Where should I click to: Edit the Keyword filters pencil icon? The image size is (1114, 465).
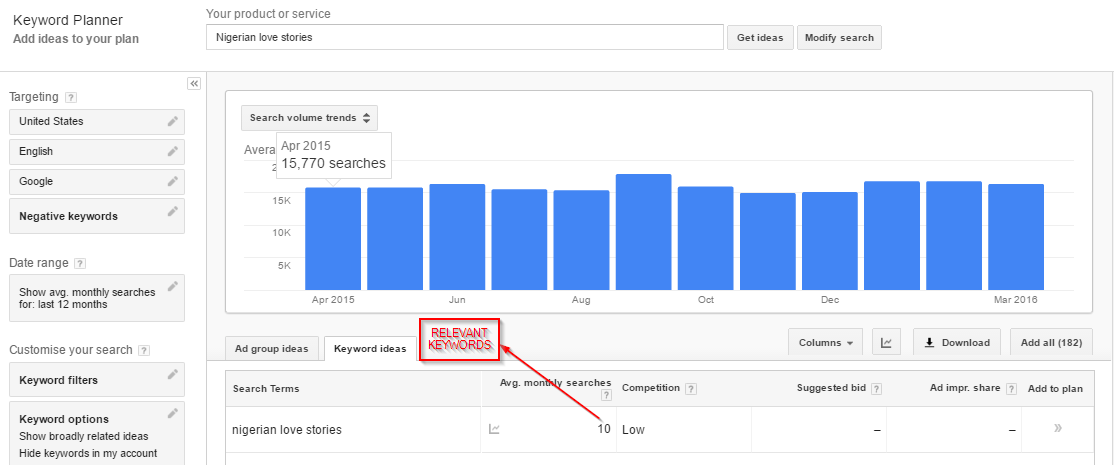[173, 375]
